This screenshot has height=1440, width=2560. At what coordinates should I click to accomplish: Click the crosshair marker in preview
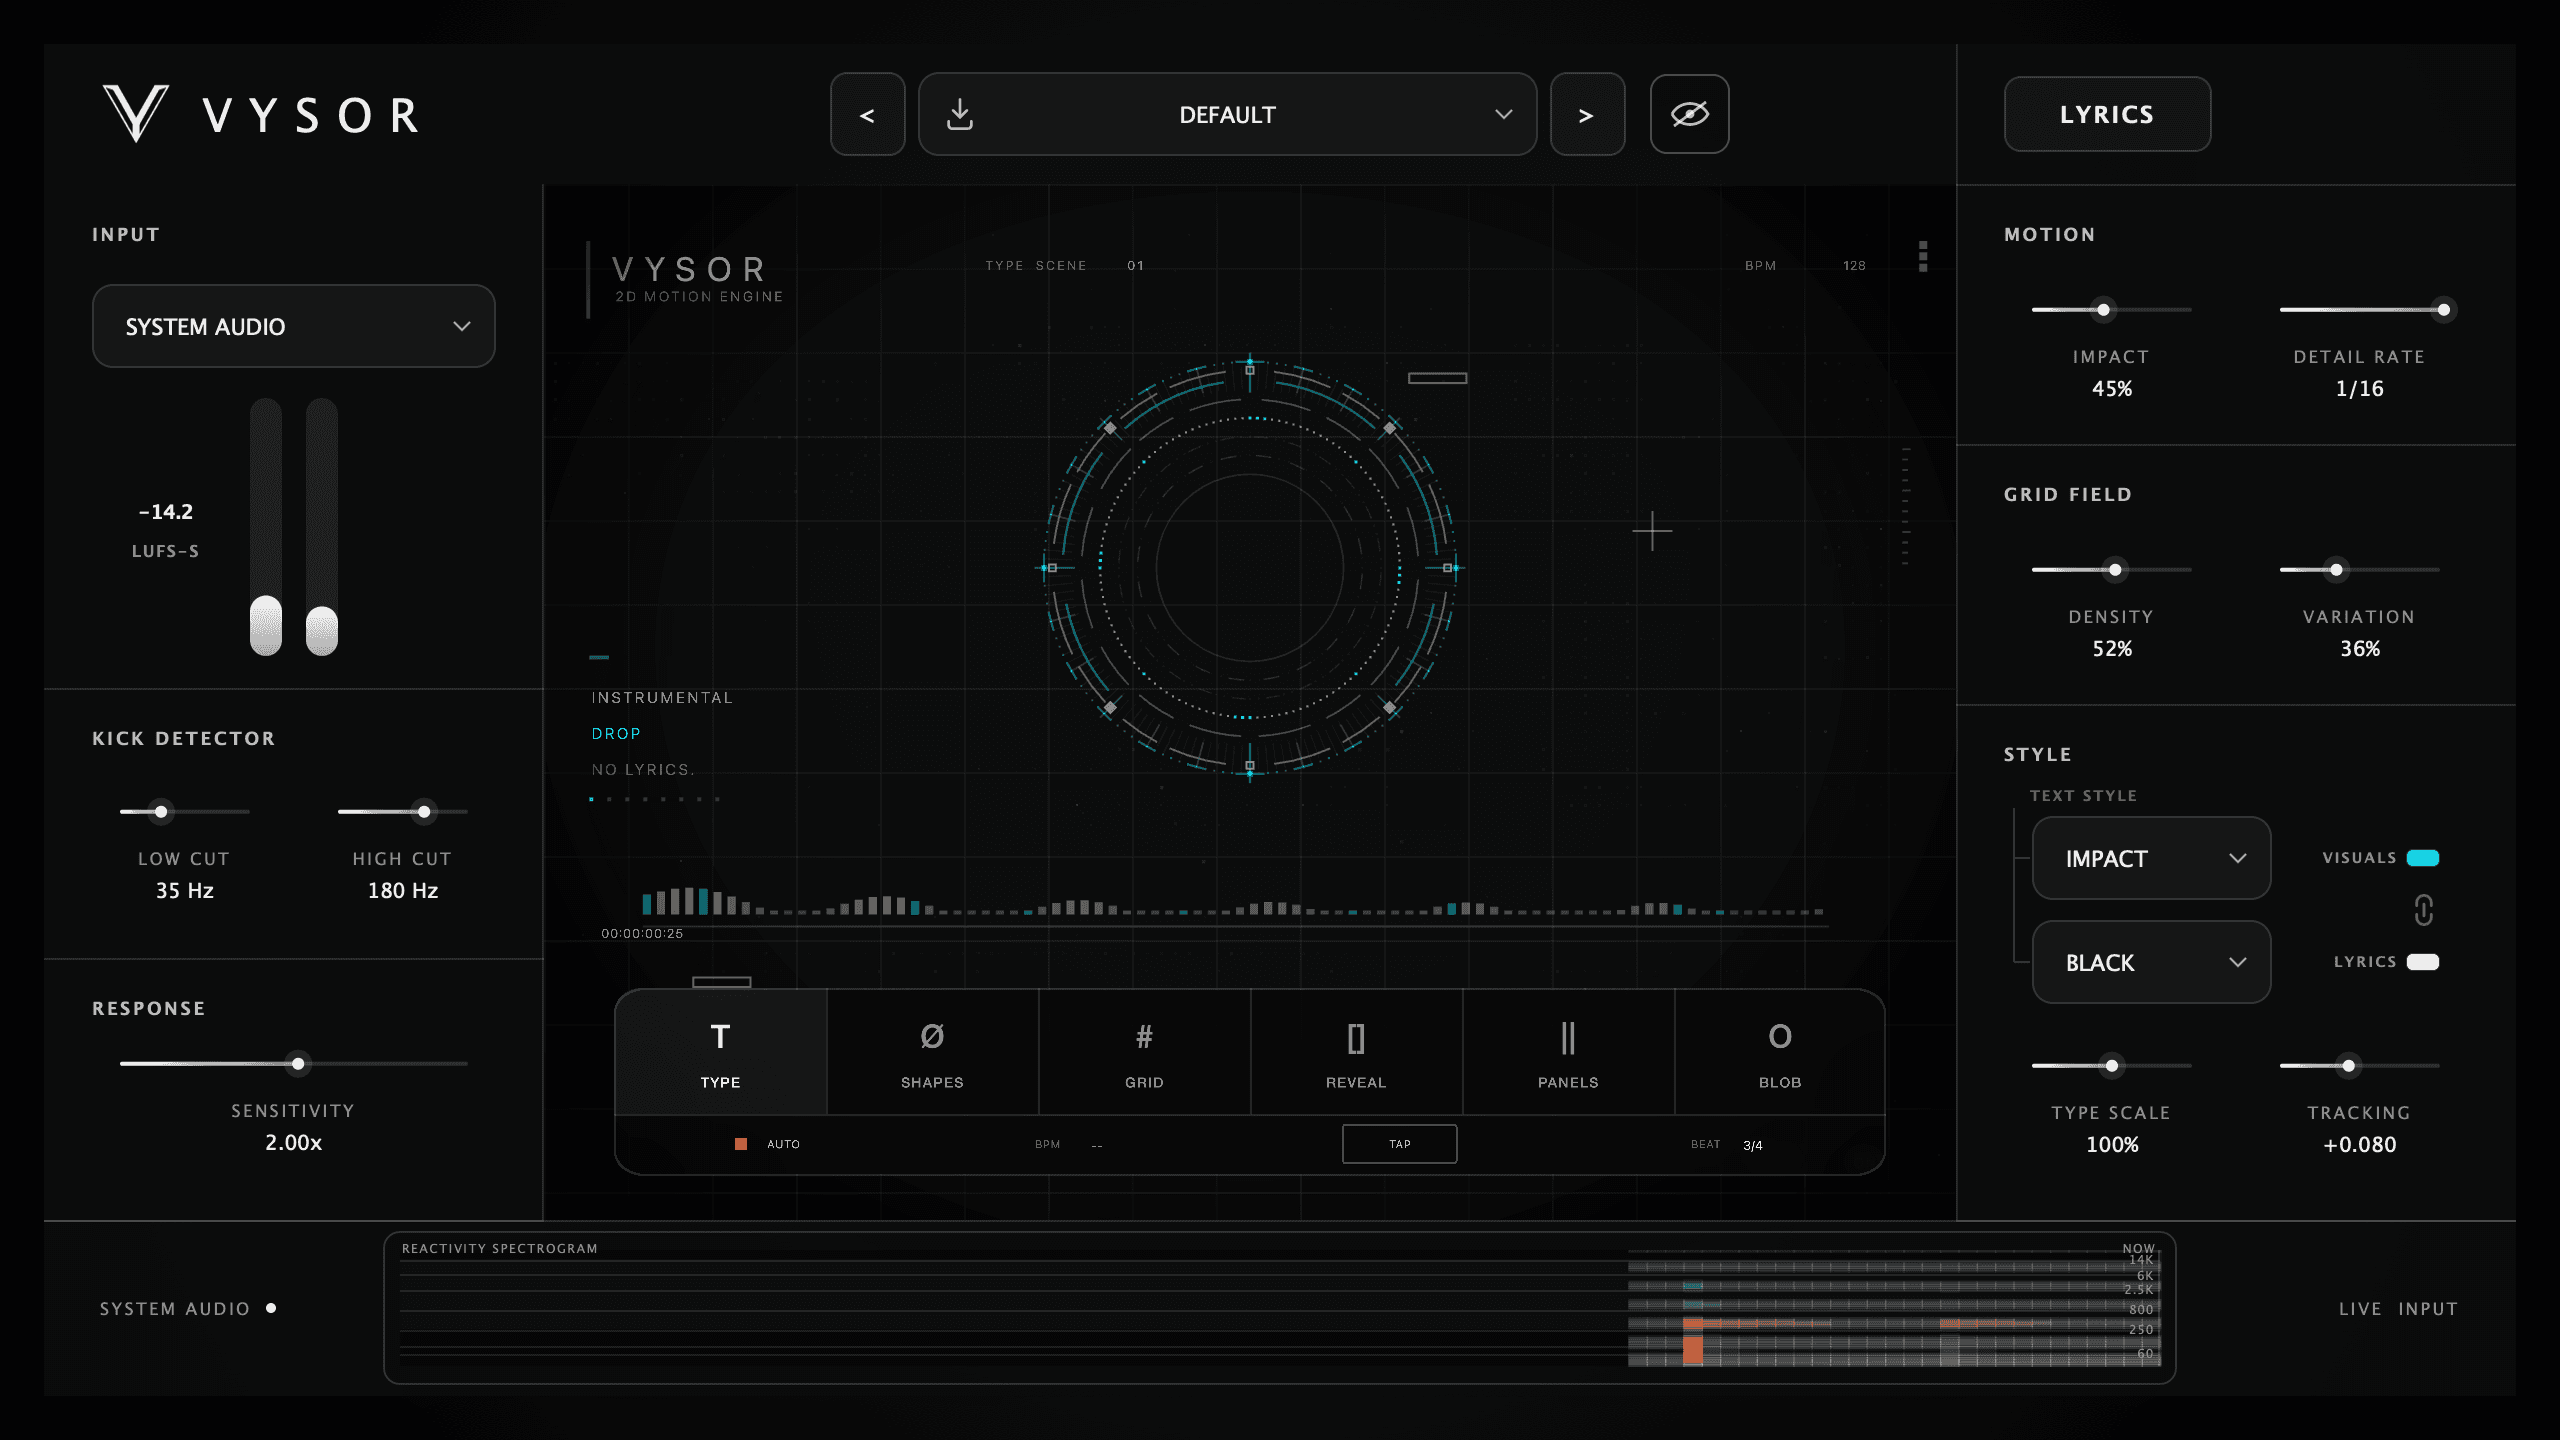point(1652,531)
